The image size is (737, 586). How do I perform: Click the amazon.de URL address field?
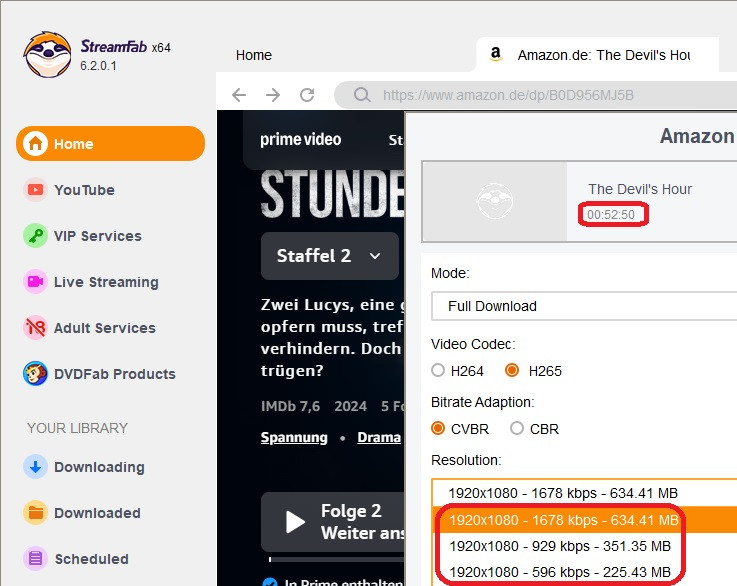[x=540, y=96]
